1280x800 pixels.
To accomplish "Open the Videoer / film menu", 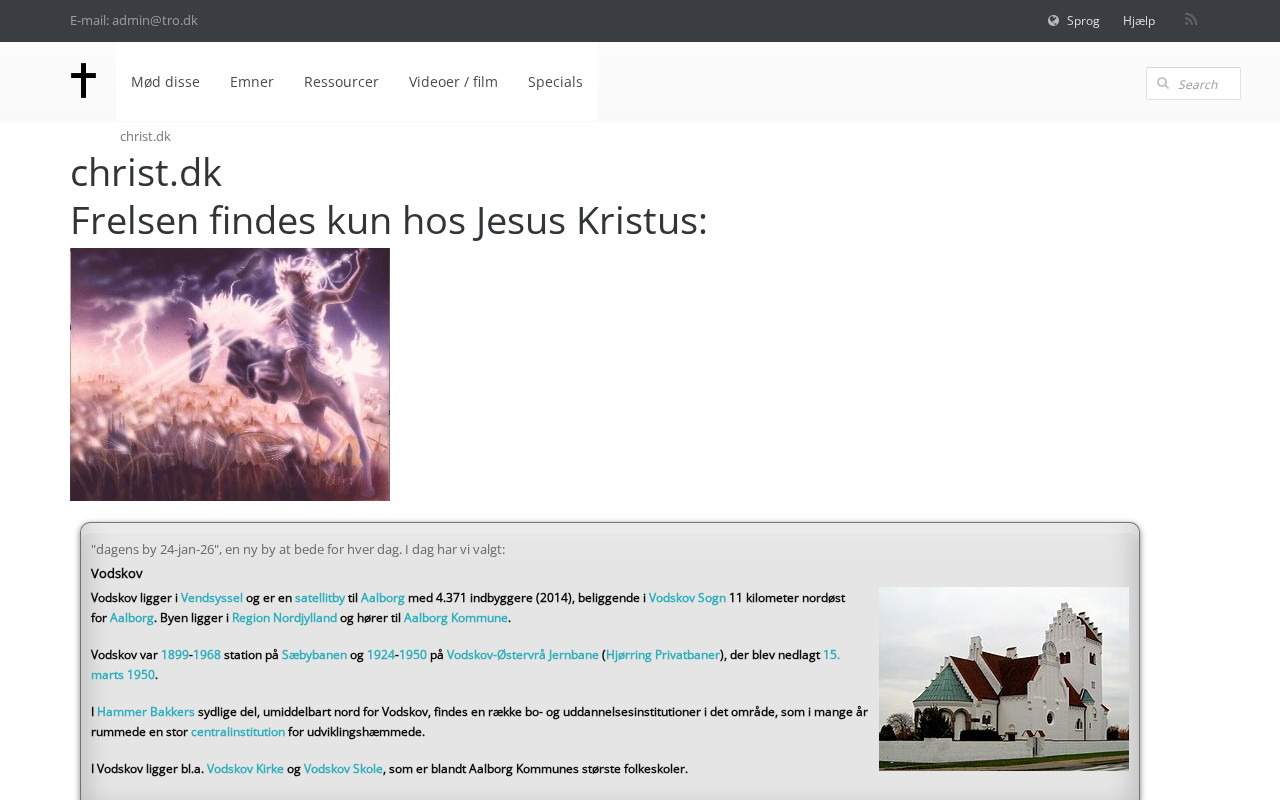I will click(453, 82).
